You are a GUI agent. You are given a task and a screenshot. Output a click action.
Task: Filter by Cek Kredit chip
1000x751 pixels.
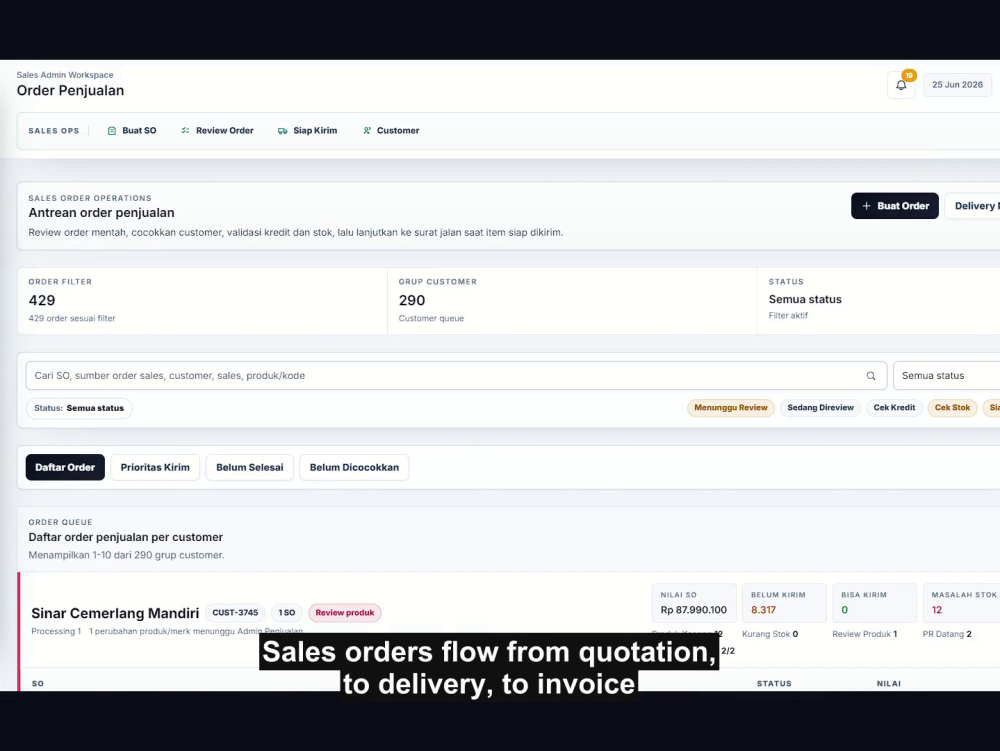894,408
